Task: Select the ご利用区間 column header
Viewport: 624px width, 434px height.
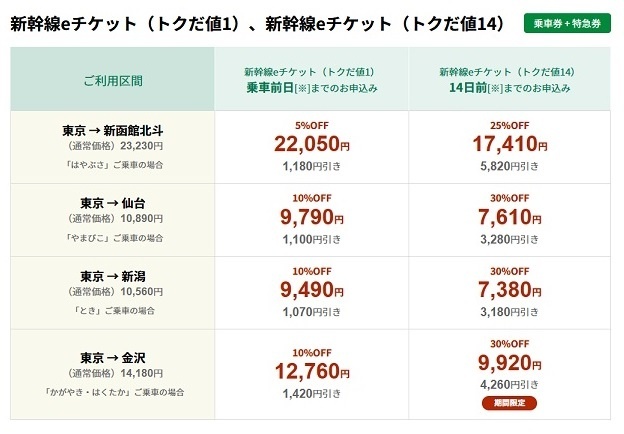Action: (x=113, y=79)
